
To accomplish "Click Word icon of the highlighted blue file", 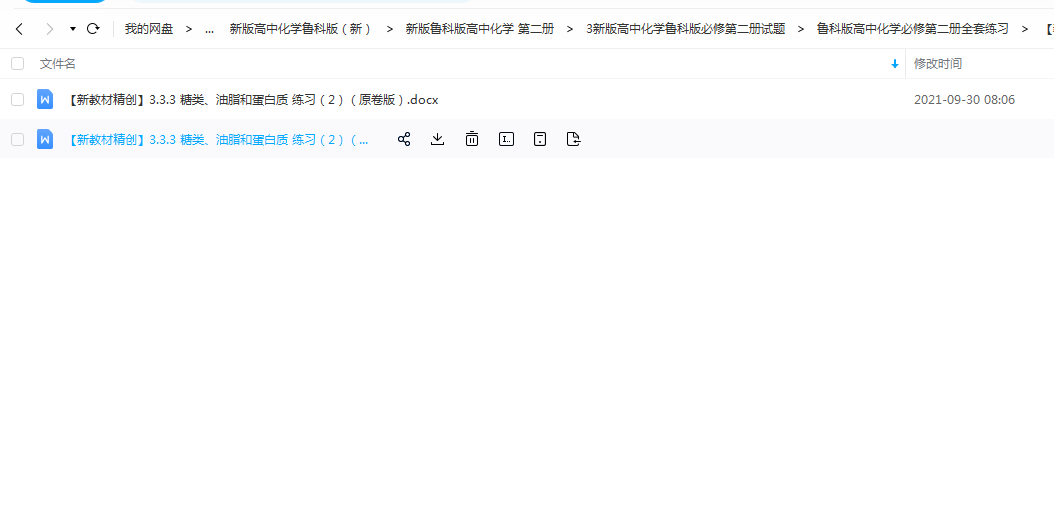I will click(45, 139).
